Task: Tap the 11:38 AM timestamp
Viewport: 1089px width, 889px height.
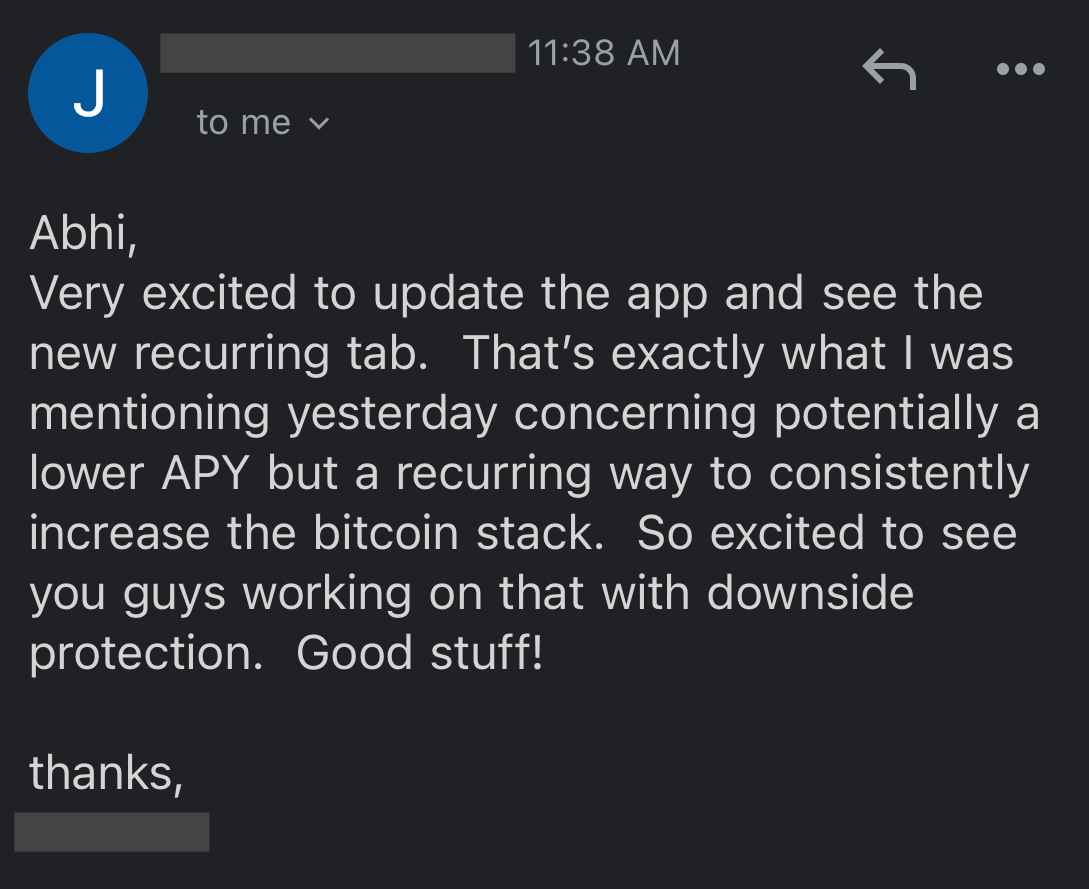Action: pyautogui.click(x=604, y=53)
